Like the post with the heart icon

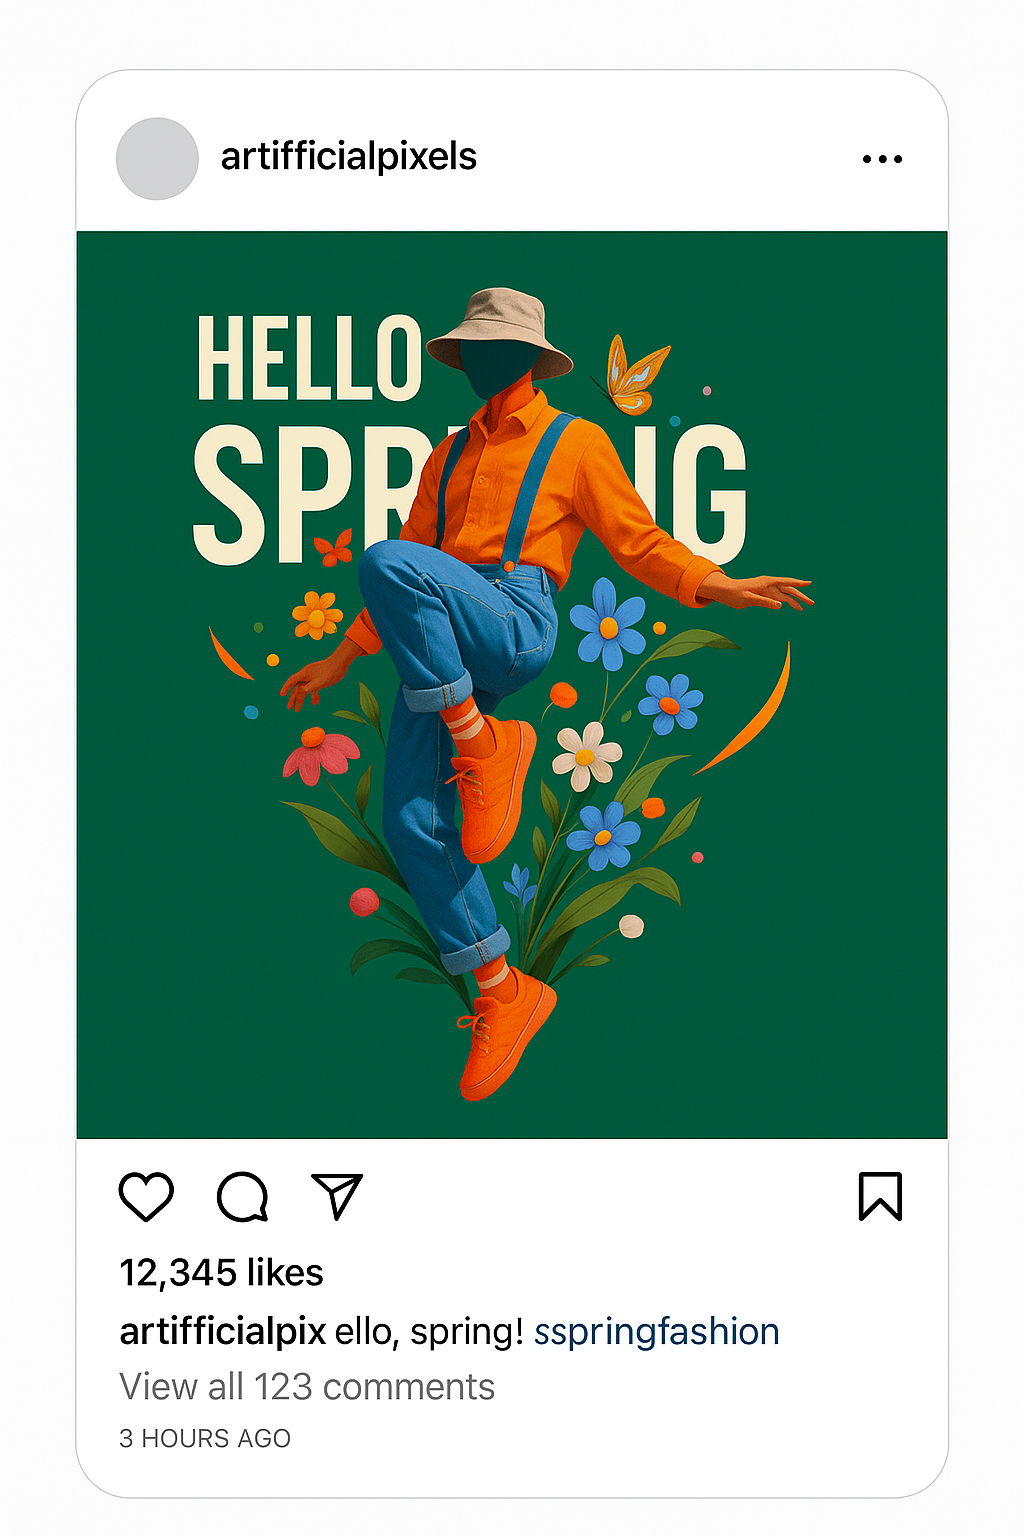(x=146, y=1196)
